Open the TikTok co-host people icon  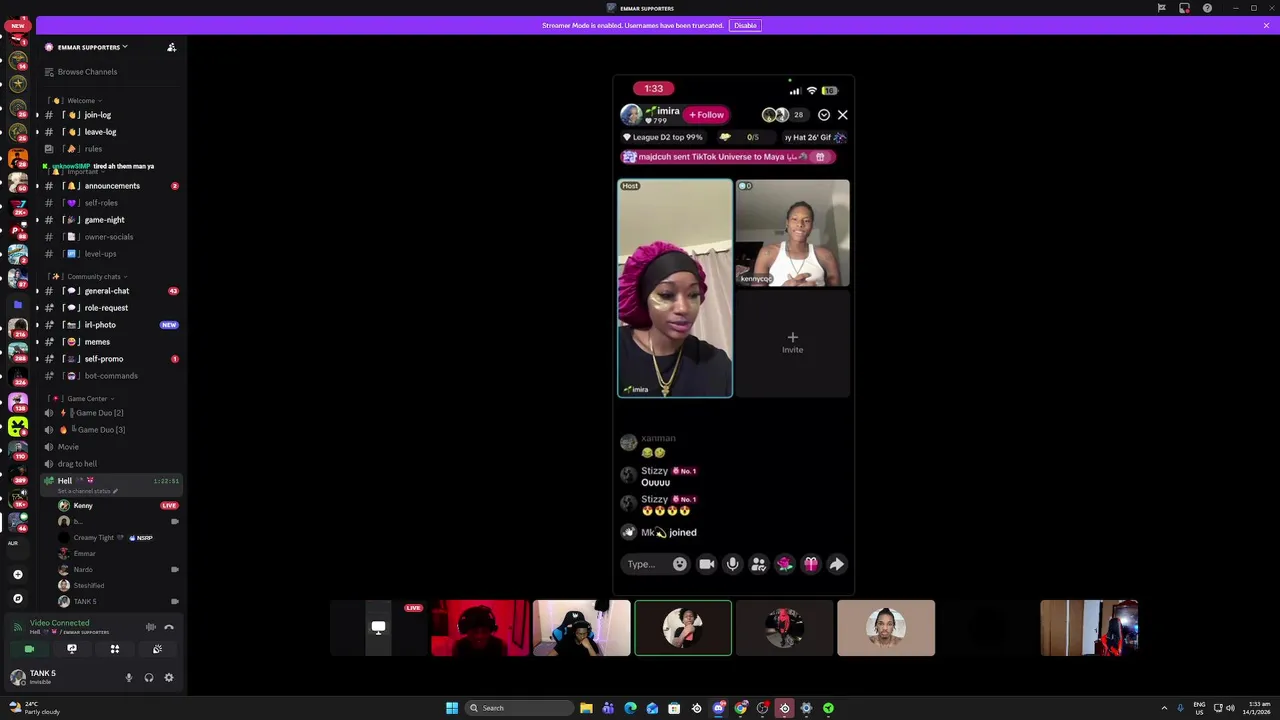pyautogui.click(x=759, y=564)
